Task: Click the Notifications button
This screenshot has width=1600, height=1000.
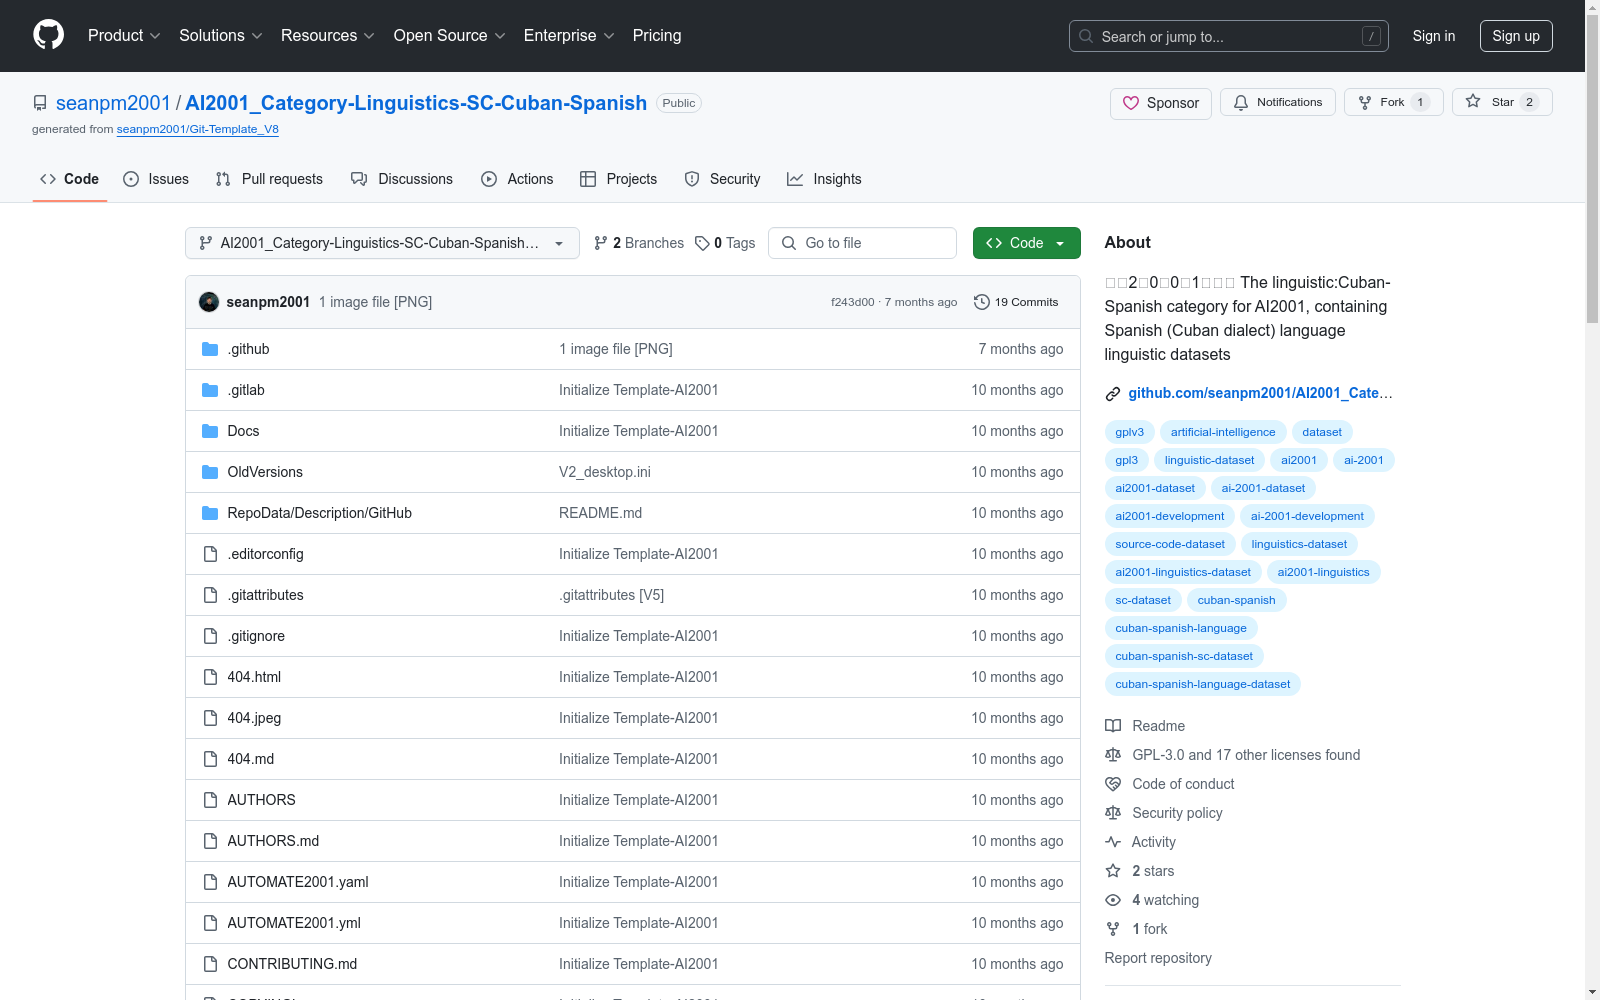Action: coord(1278,102)
